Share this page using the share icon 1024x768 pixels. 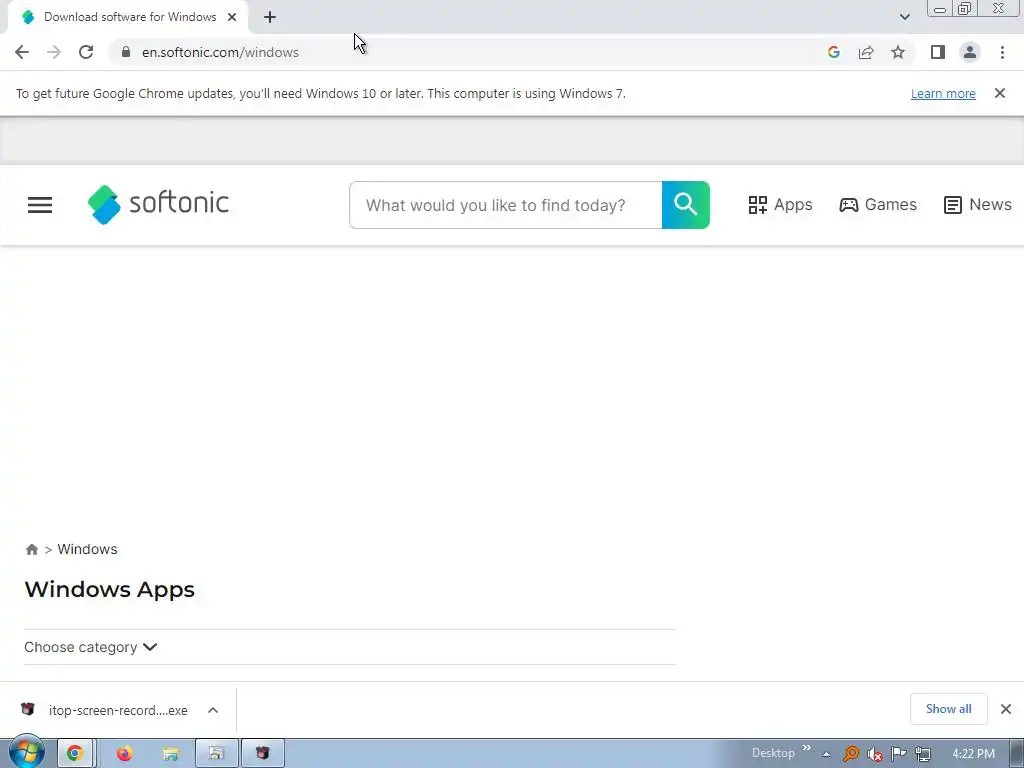point(866,52)
